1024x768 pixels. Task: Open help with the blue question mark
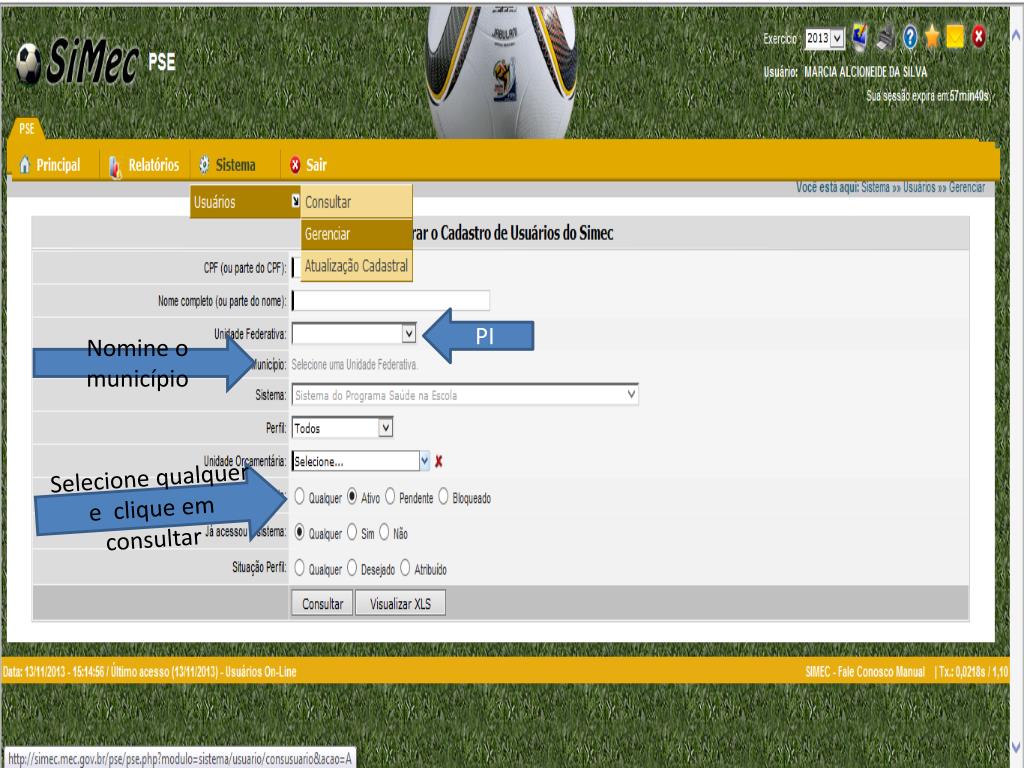pyautogui.click(x=910, y=37)
